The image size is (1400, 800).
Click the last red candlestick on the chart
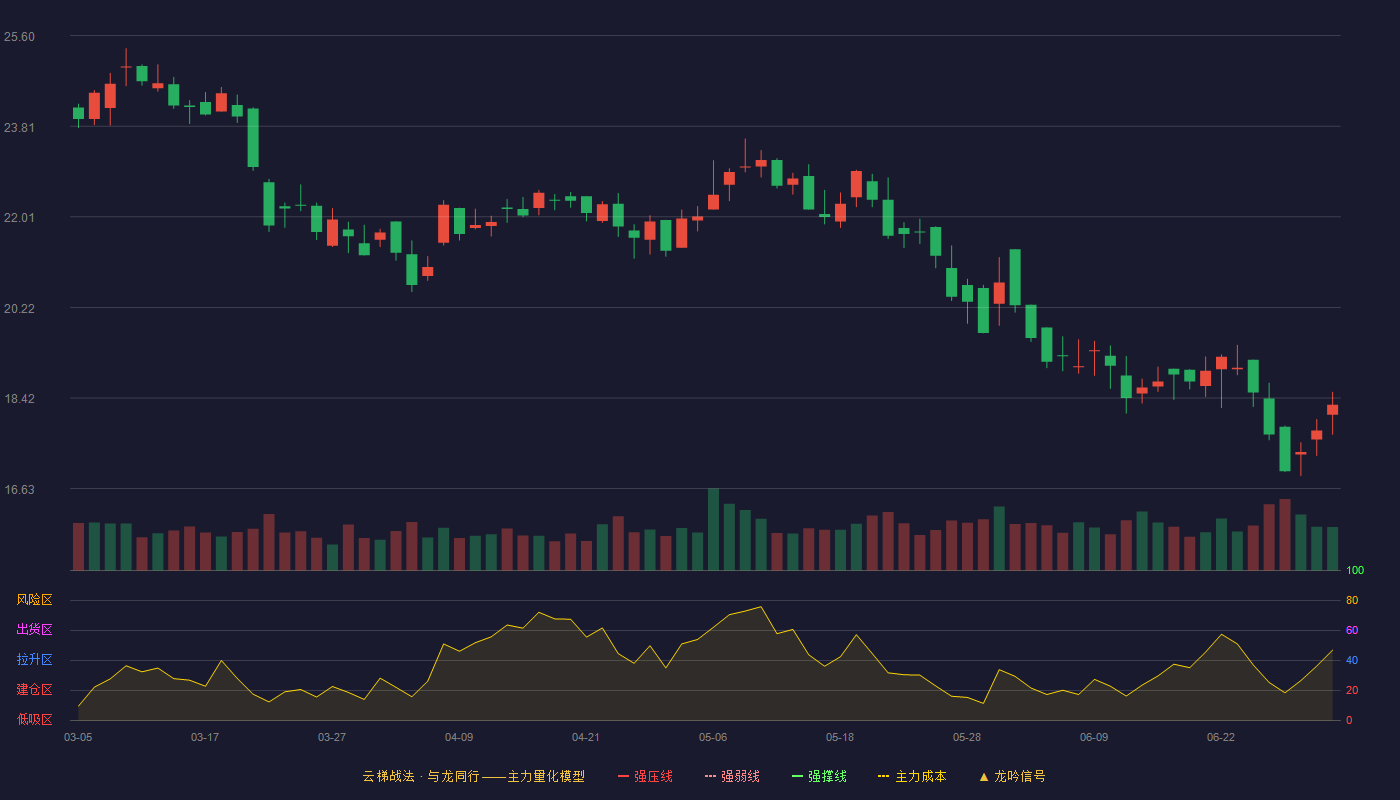click(x=1332, y=410)
